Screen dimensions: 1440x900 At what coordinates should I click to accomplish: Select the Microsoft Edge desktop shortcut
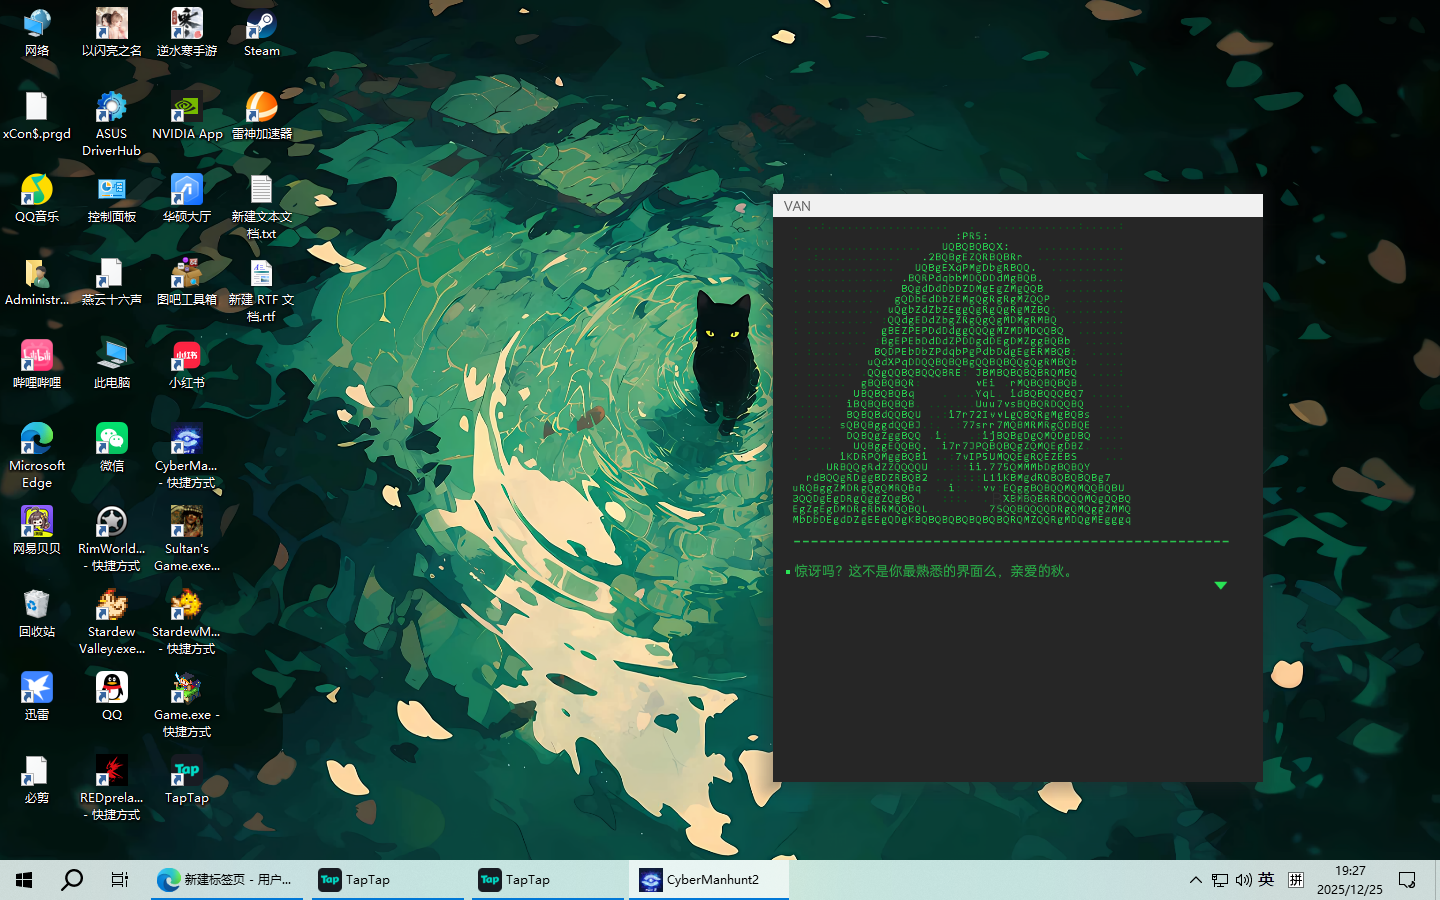pos(37,455)
